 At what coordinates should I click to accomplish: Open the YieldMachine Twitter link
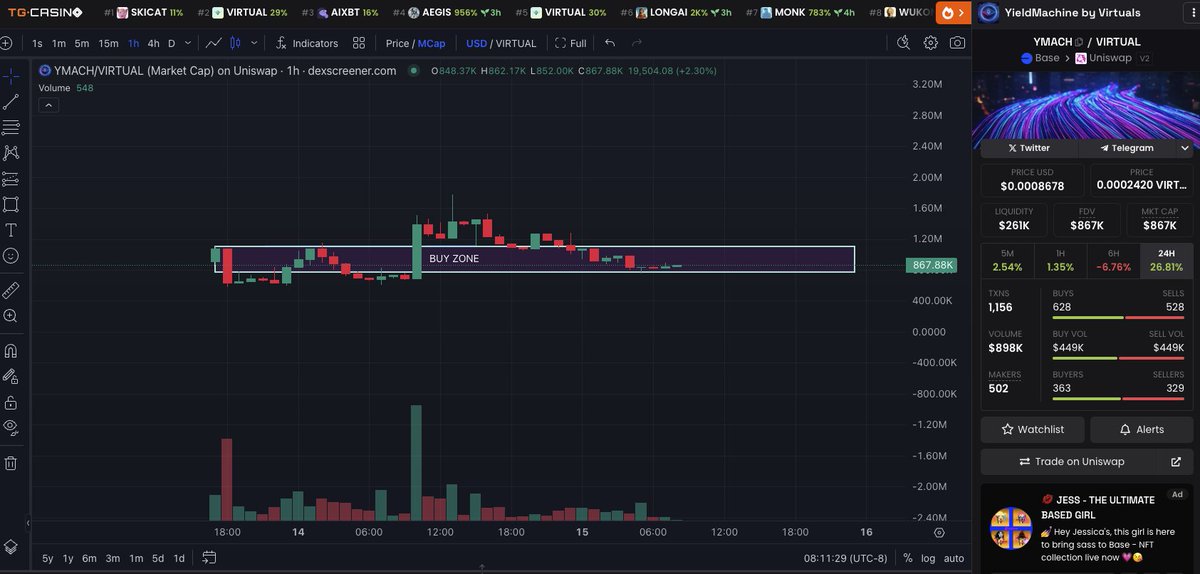pyautogui.click(x=1029, y=148)
